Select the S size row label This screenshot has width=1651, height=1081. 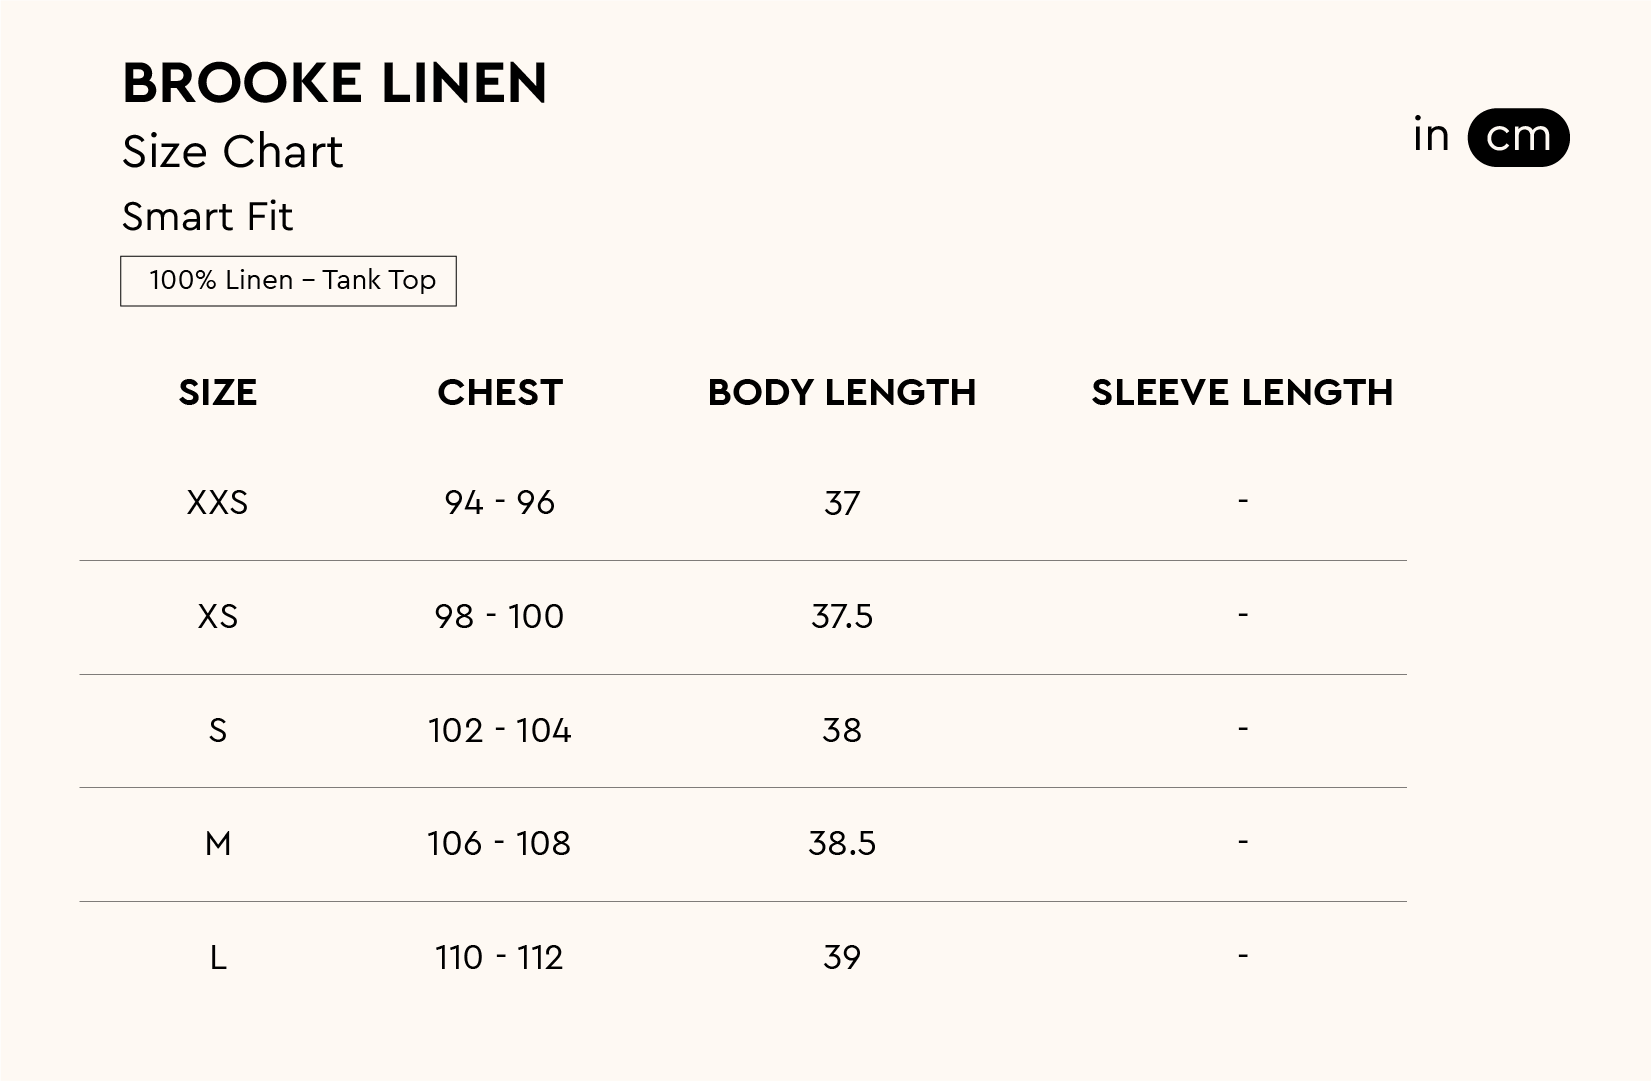click(218, 731)
